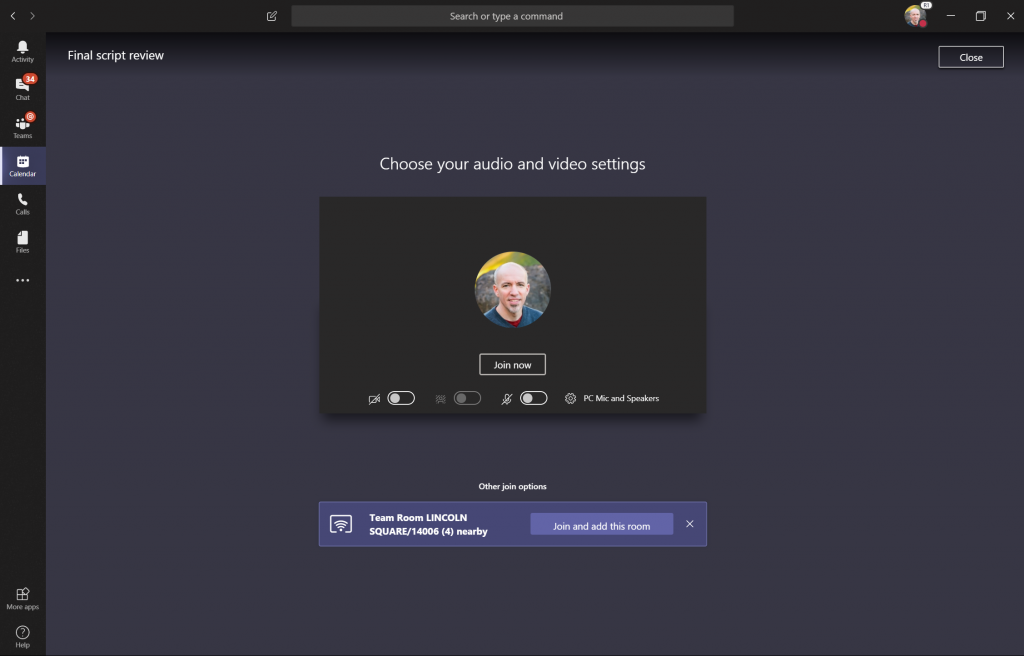Expand the sidebar ellipsis for more apps
1024x656 pixels.
pyautogui.click(x=22, y=281)
